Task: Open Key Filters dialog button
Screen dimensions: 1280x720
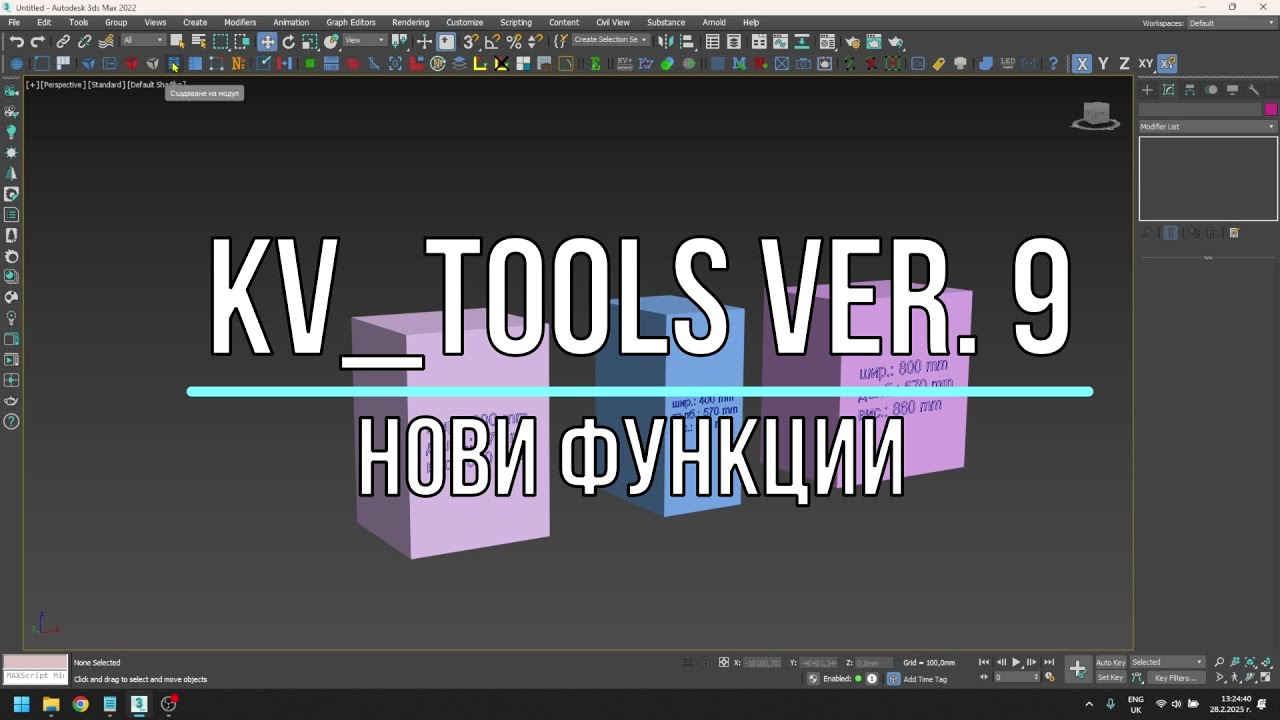Action: pyautogui.click(x=1176, y=678)
